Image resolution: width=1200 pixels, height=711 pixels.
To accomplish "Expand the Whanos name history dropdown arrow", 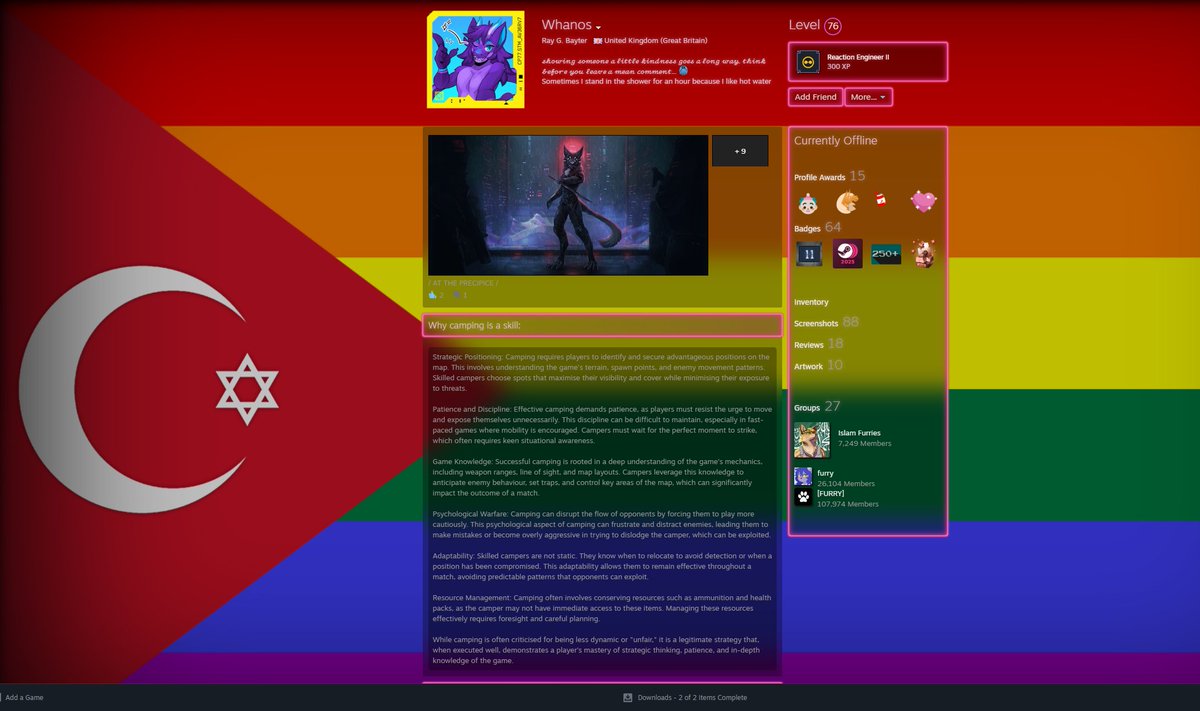I will (x=598, y=27).
